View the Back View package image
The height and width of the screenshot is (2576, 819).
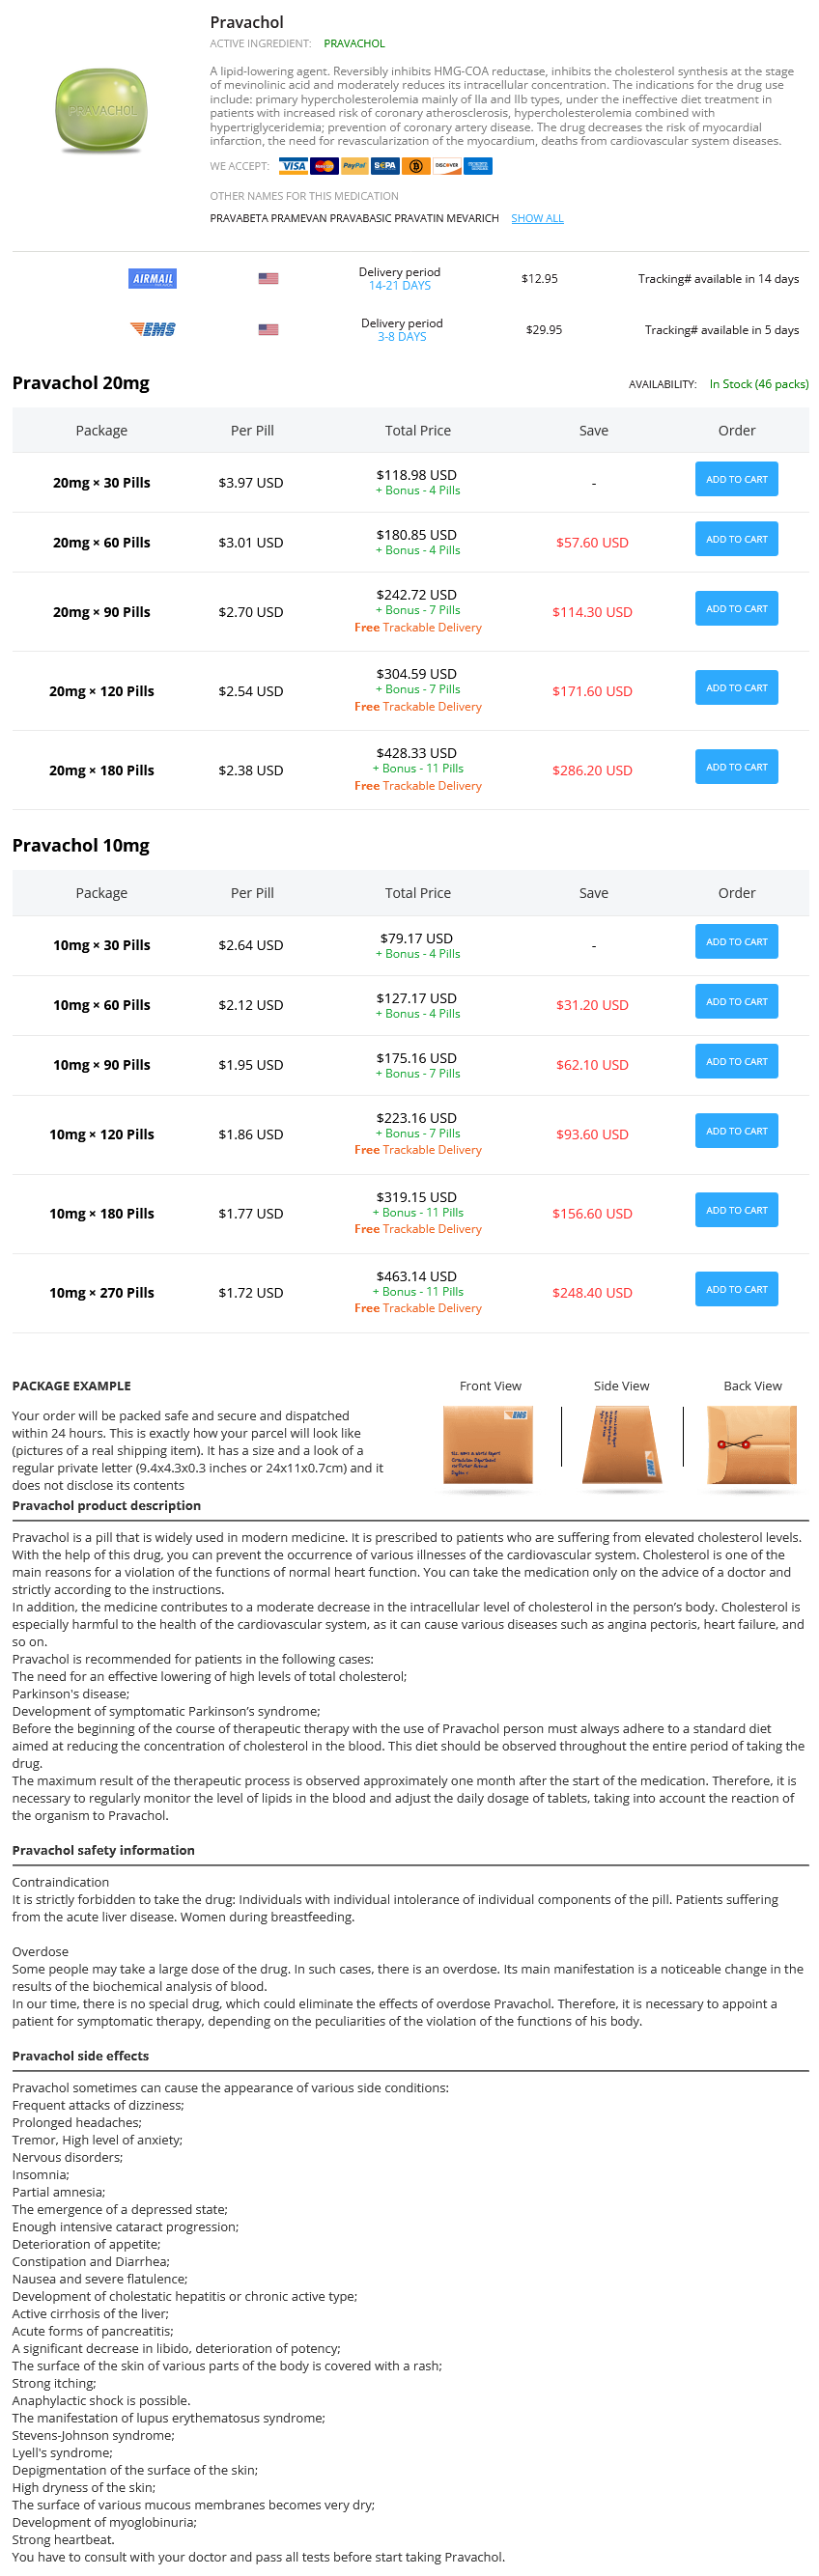tap(752, 1445)
